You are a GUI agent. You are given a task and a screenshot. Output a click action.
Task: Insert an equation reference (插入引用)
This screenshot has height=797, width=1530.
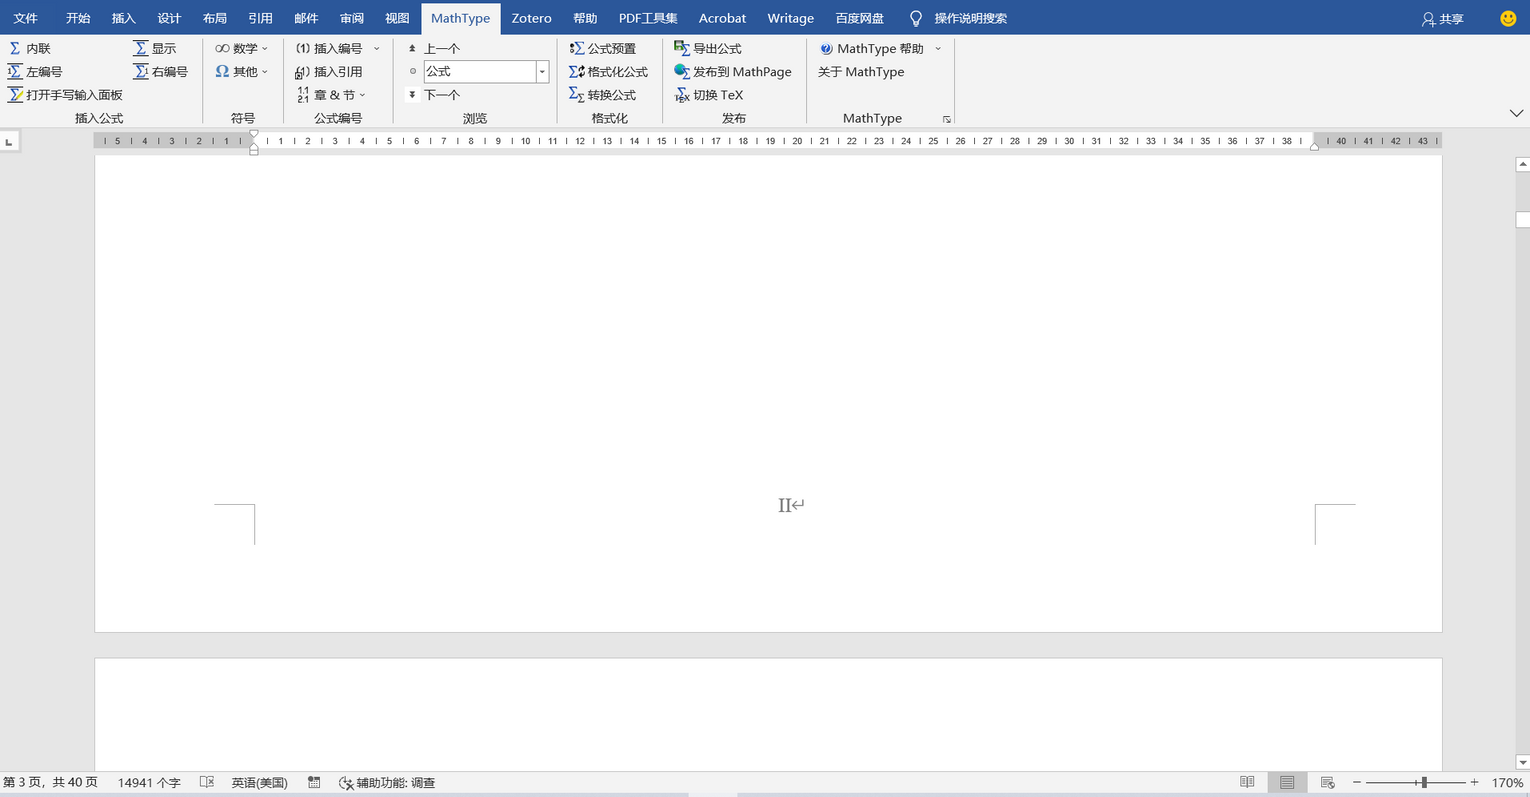pos(329,72)
